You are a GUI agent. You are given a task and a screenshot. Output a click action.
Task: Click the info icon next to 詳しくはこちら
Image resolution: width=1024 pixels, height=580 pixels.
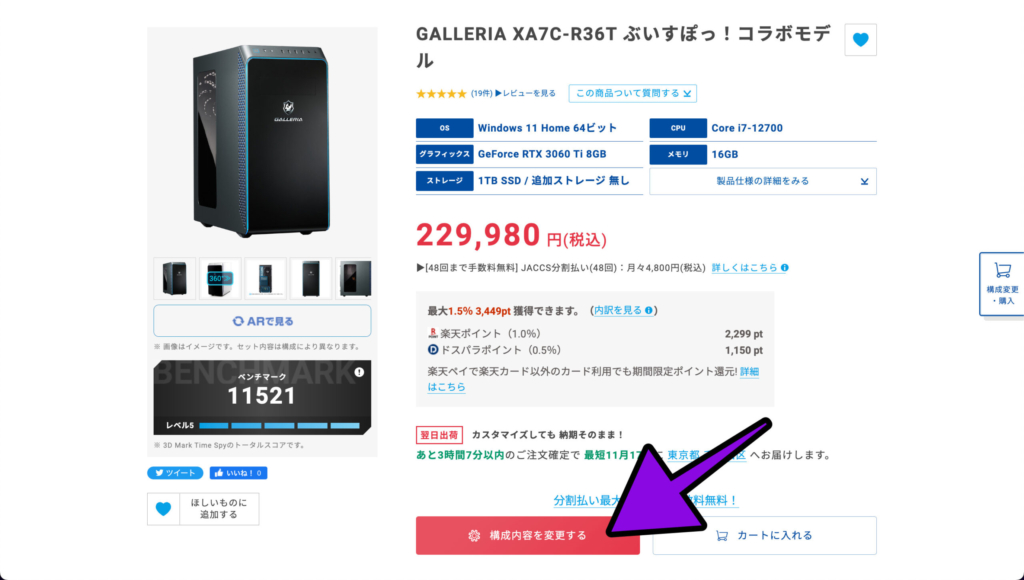point(784,268)
